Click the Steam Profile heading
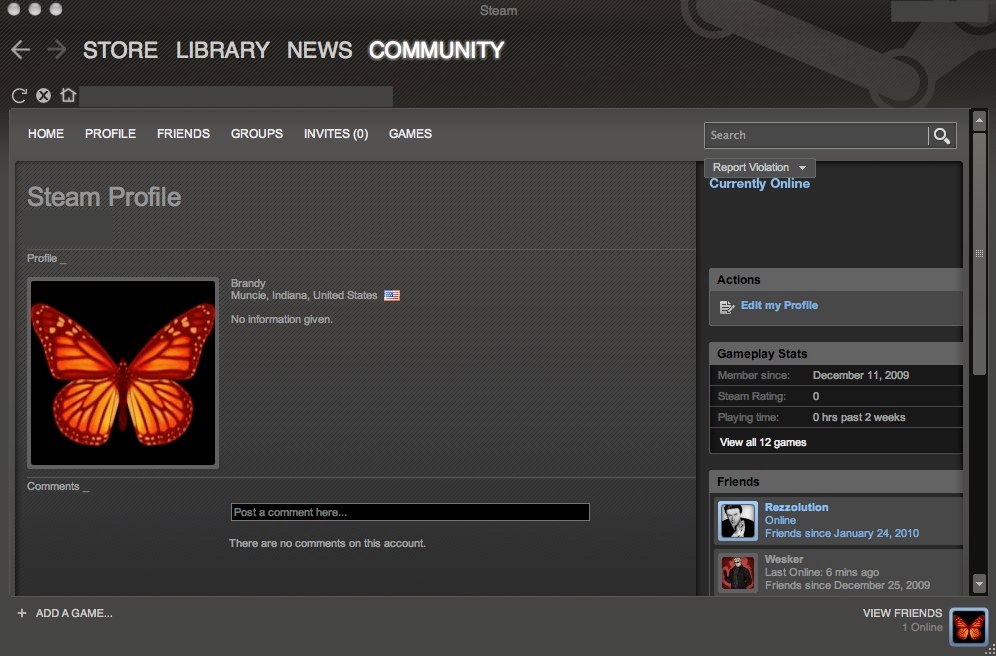The width and height of the screenshot is (996, 656). pyautogui.click(x=104, y=197)
